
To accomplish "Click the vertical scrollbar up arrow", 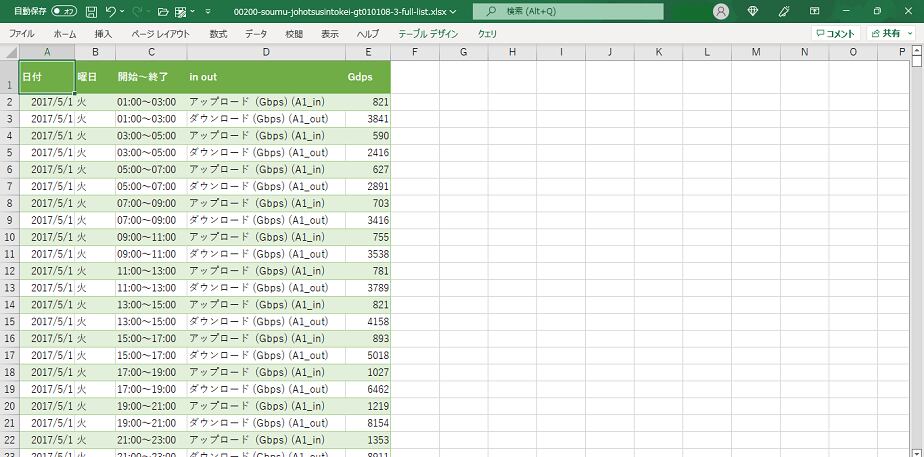I will tap(918, 51).
